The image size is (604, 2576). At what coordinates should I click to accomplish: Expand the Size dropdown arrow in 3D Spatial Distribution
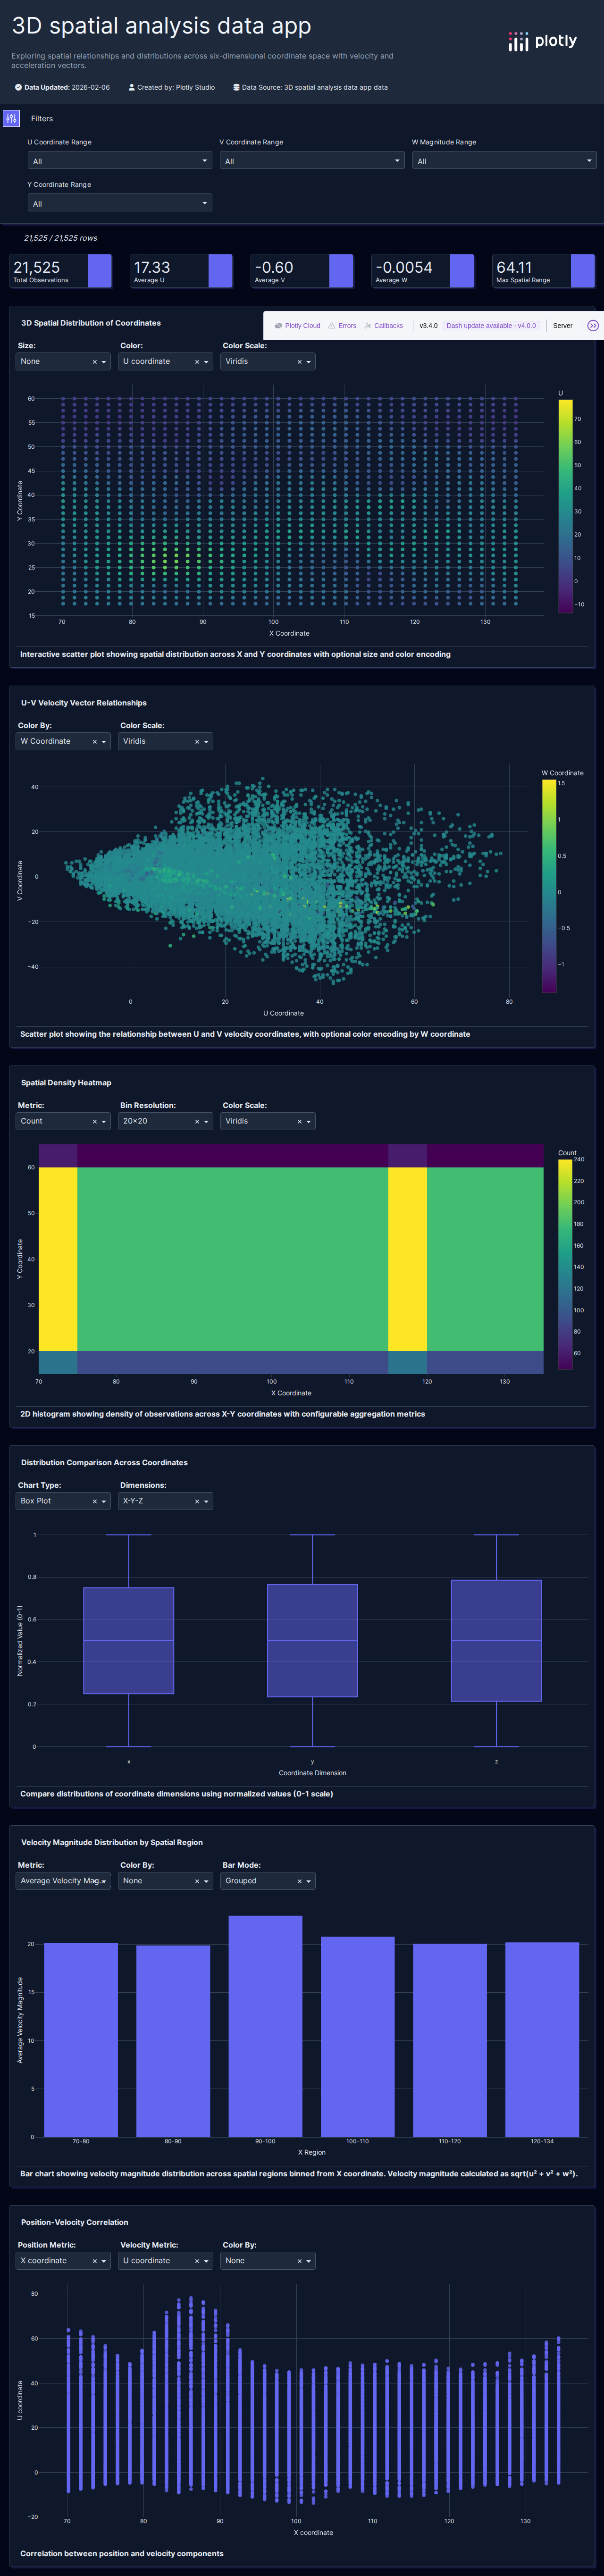[x=104, y=362]
